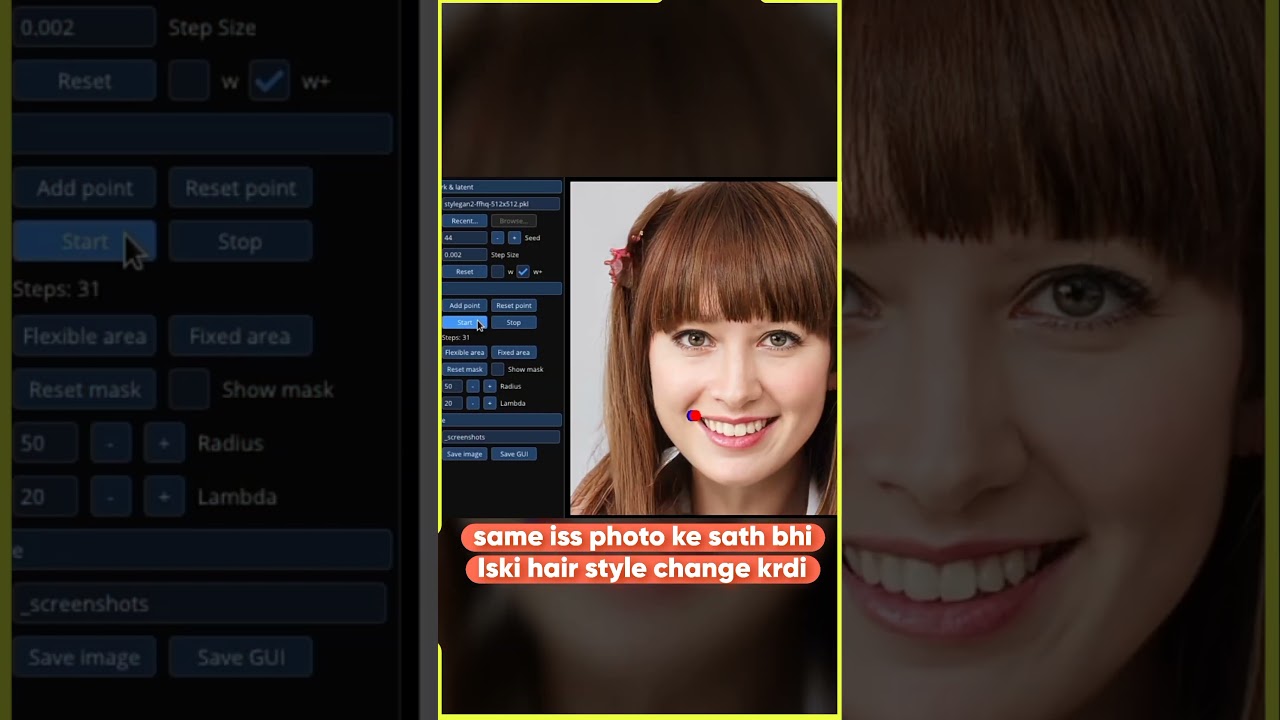Increase the Seed value with plus button

pos(514,238)
